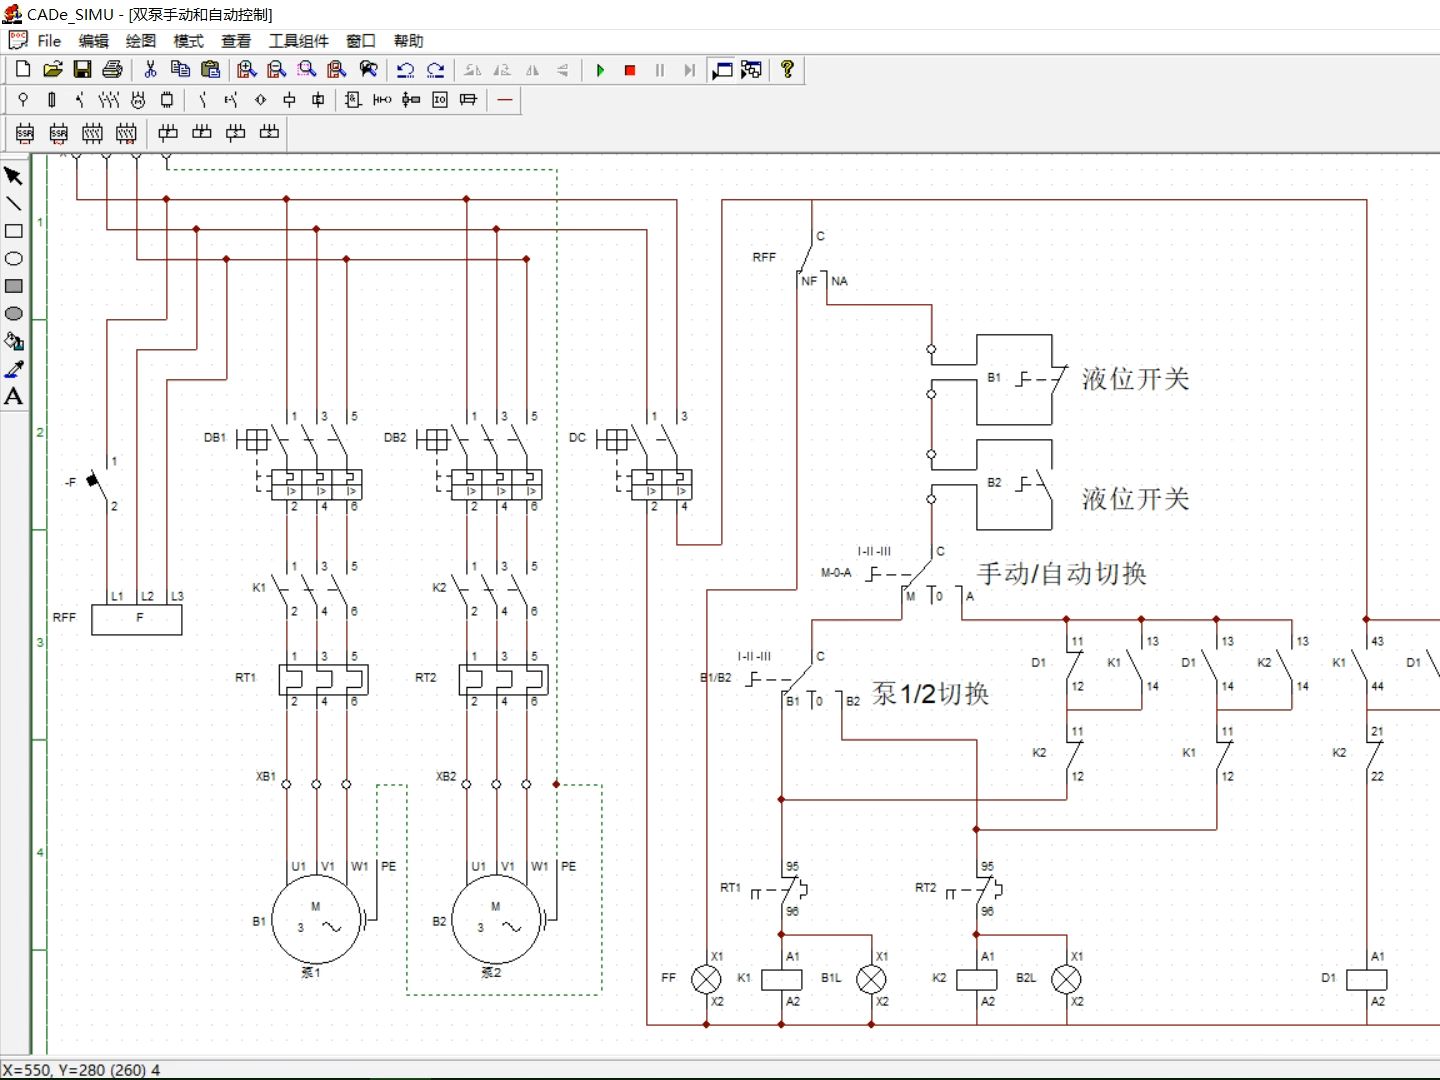Select the paint bucket fill tool
Image resolution: width=1440 pixels, height=1080 pixels.
click(x=14, y=341)
